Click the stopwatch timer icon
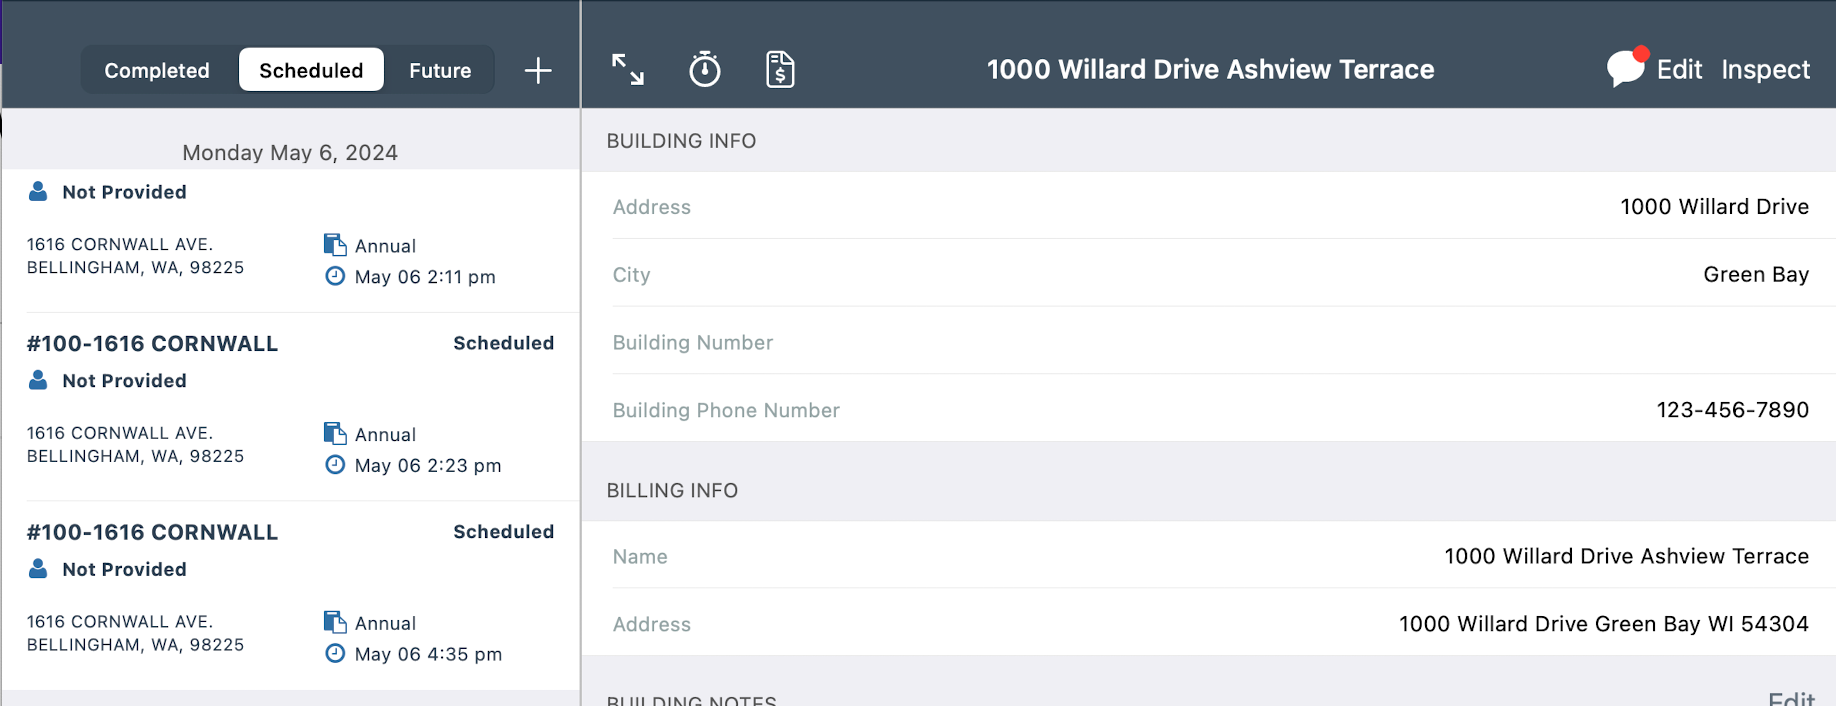The height and width of the screenshot is (706, 1836). (x=705, y=69)
